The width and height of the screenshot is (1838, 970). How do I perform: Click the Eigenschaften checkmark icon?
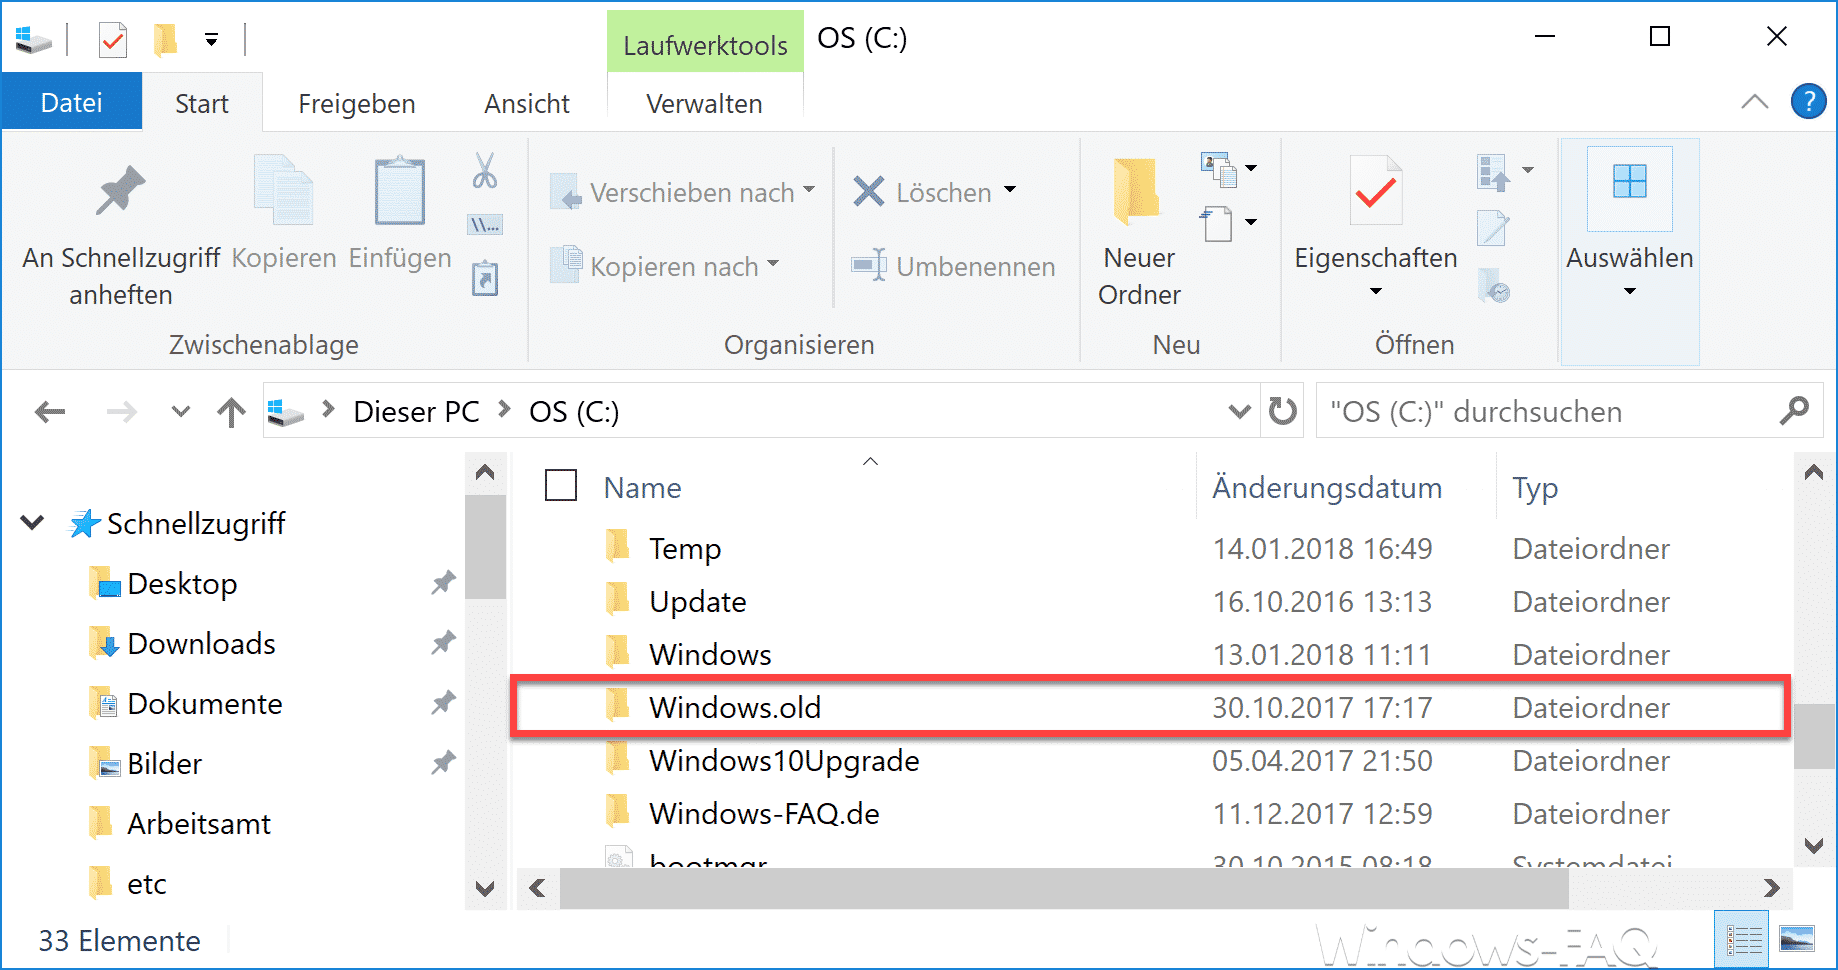(1376, 190)
